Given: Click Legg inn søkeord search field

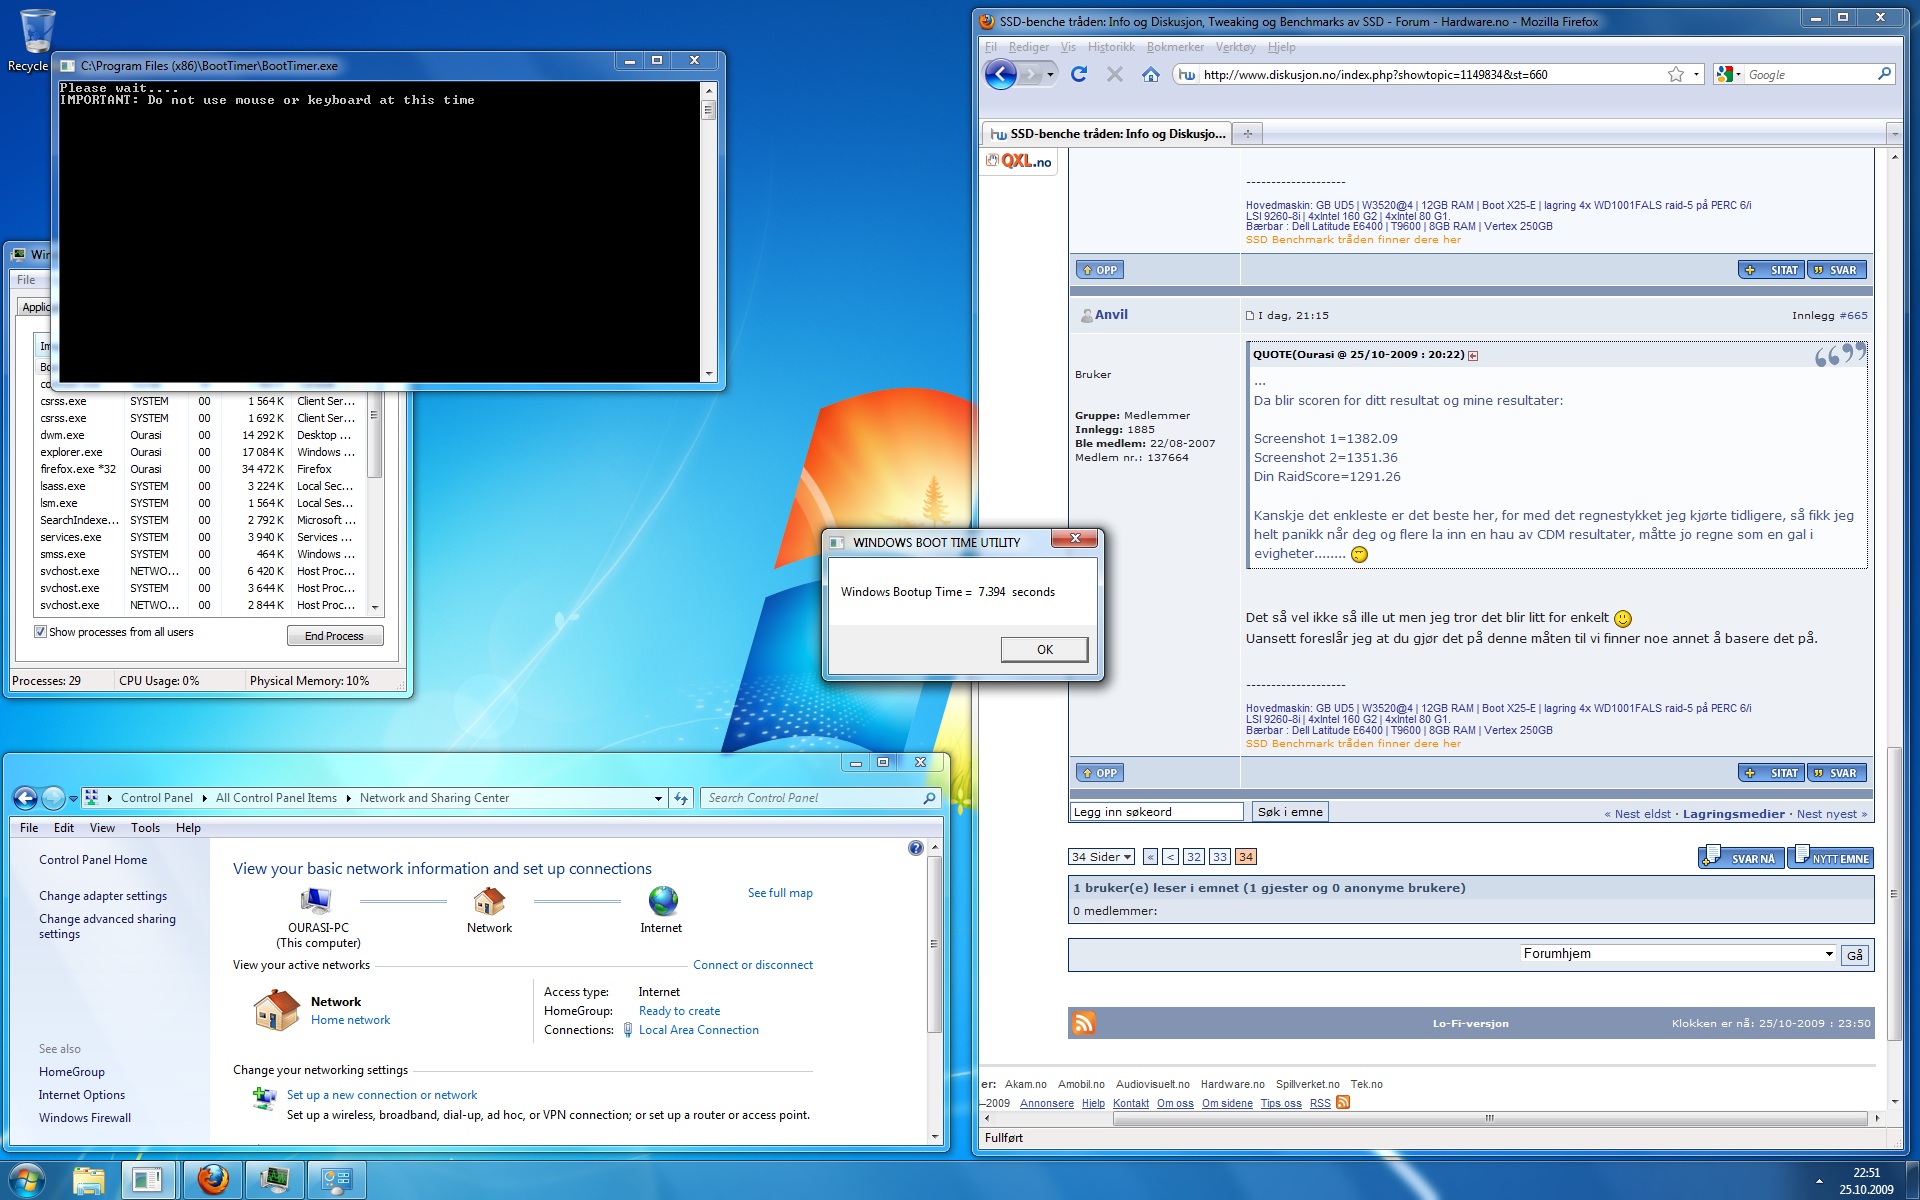Looking at the screenshot, I should pos(1156,812).
